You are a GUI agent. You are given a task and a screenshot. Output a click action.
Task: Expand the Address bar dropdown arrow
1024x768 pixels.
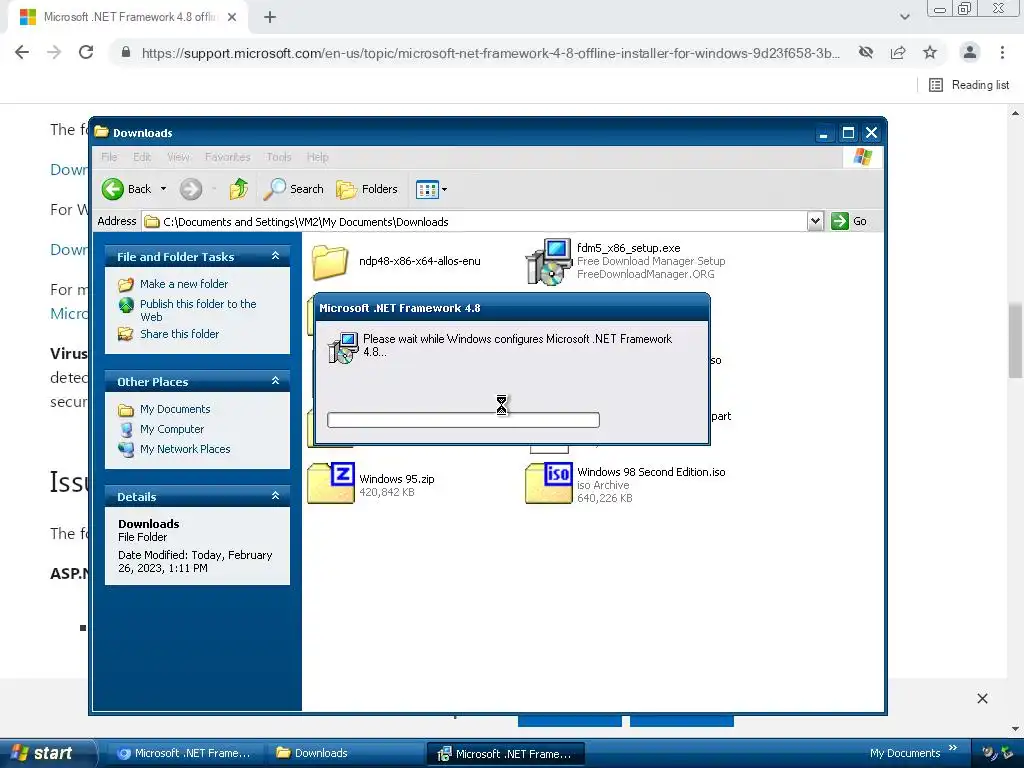[x=815, y=221]
